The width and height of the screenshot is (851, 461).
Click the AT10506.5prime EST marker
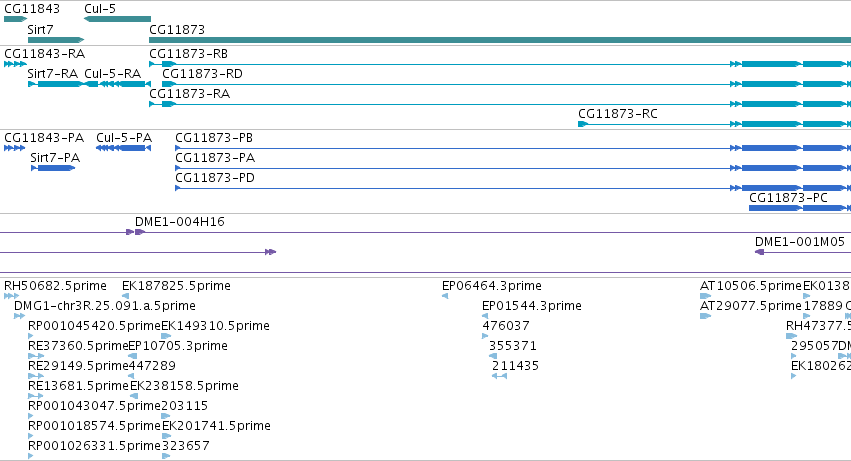pos(706,296)
